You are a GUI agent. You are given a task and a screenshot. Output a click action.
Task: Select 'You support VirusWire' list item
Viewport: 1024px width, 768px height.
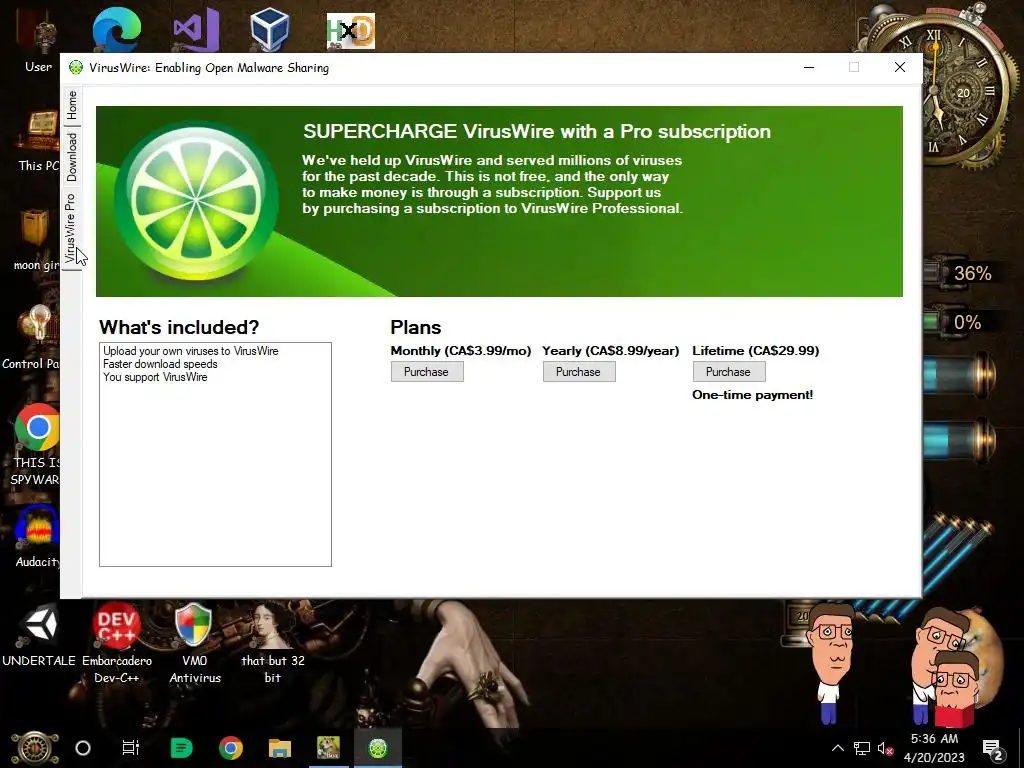[x=155, y=377]
